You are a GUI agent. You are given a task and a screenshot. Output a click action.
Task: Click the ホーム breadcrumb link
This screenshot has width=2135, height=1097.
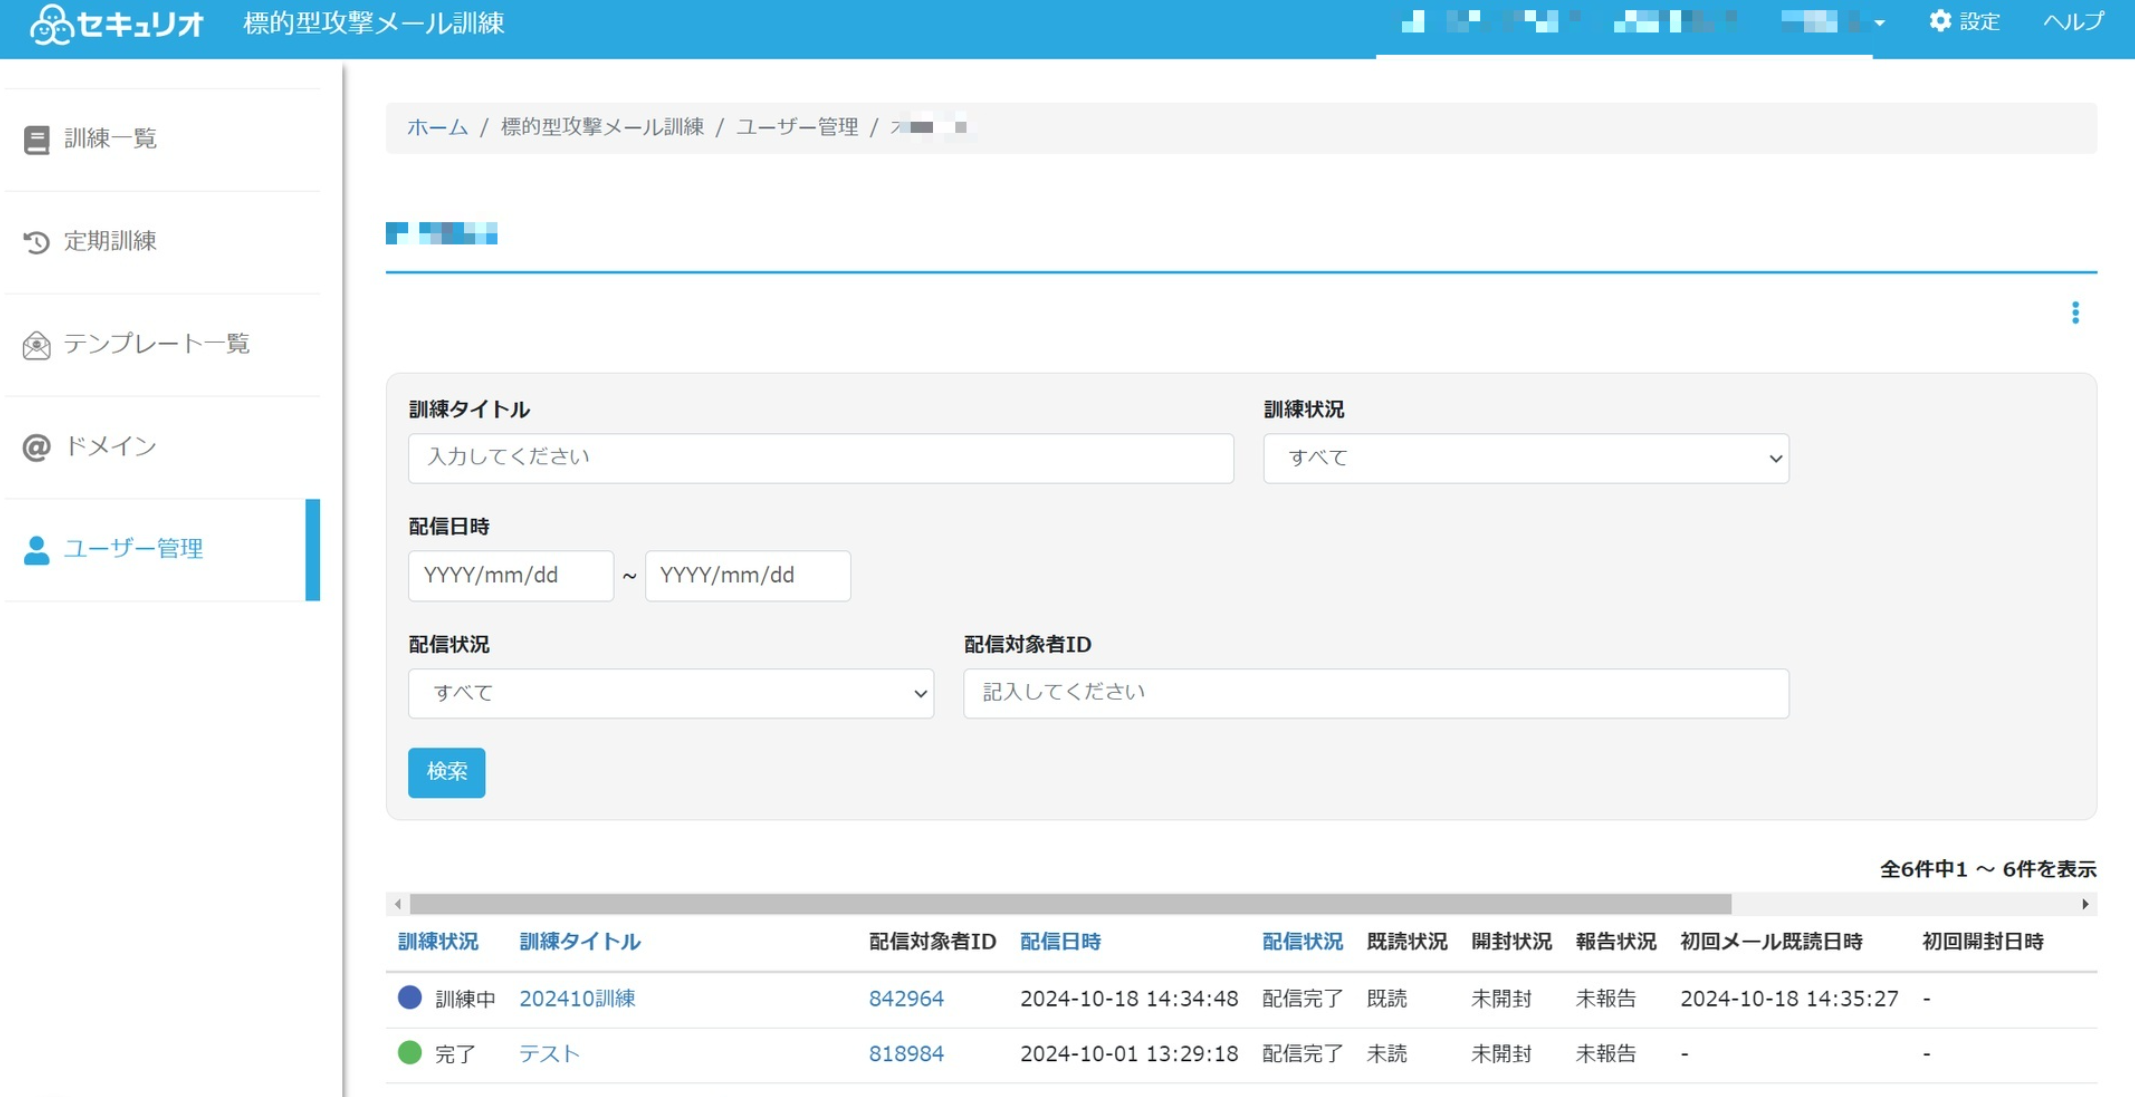[437, 127]
